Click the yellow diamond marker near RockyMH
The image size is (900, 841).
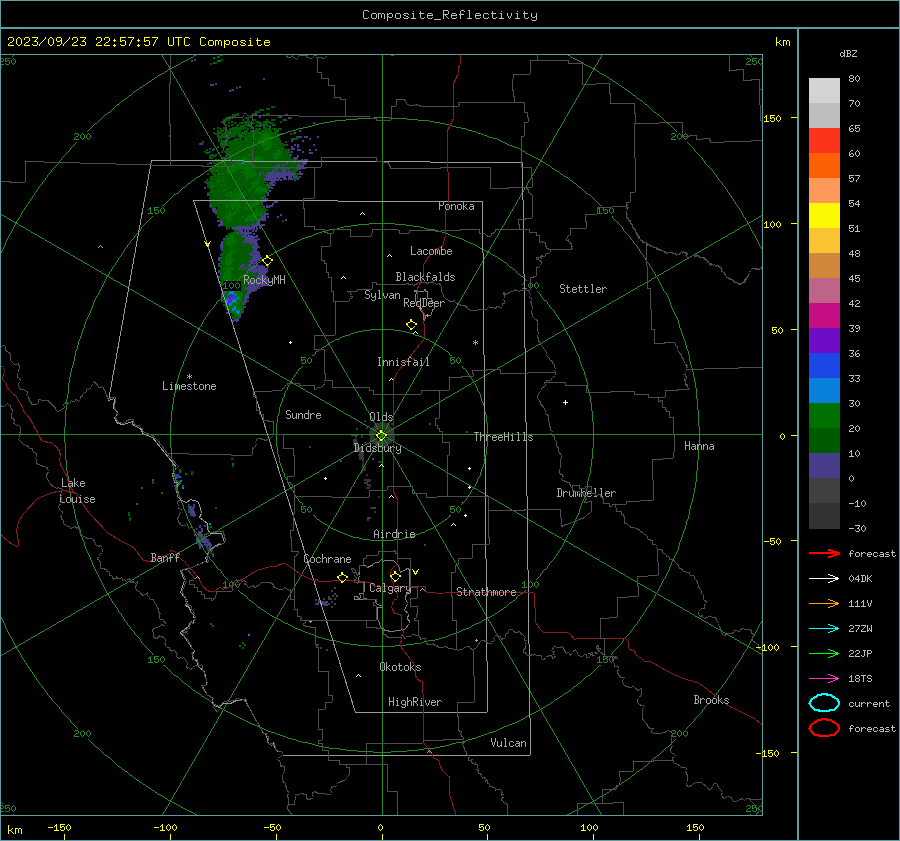click(267, 261)
